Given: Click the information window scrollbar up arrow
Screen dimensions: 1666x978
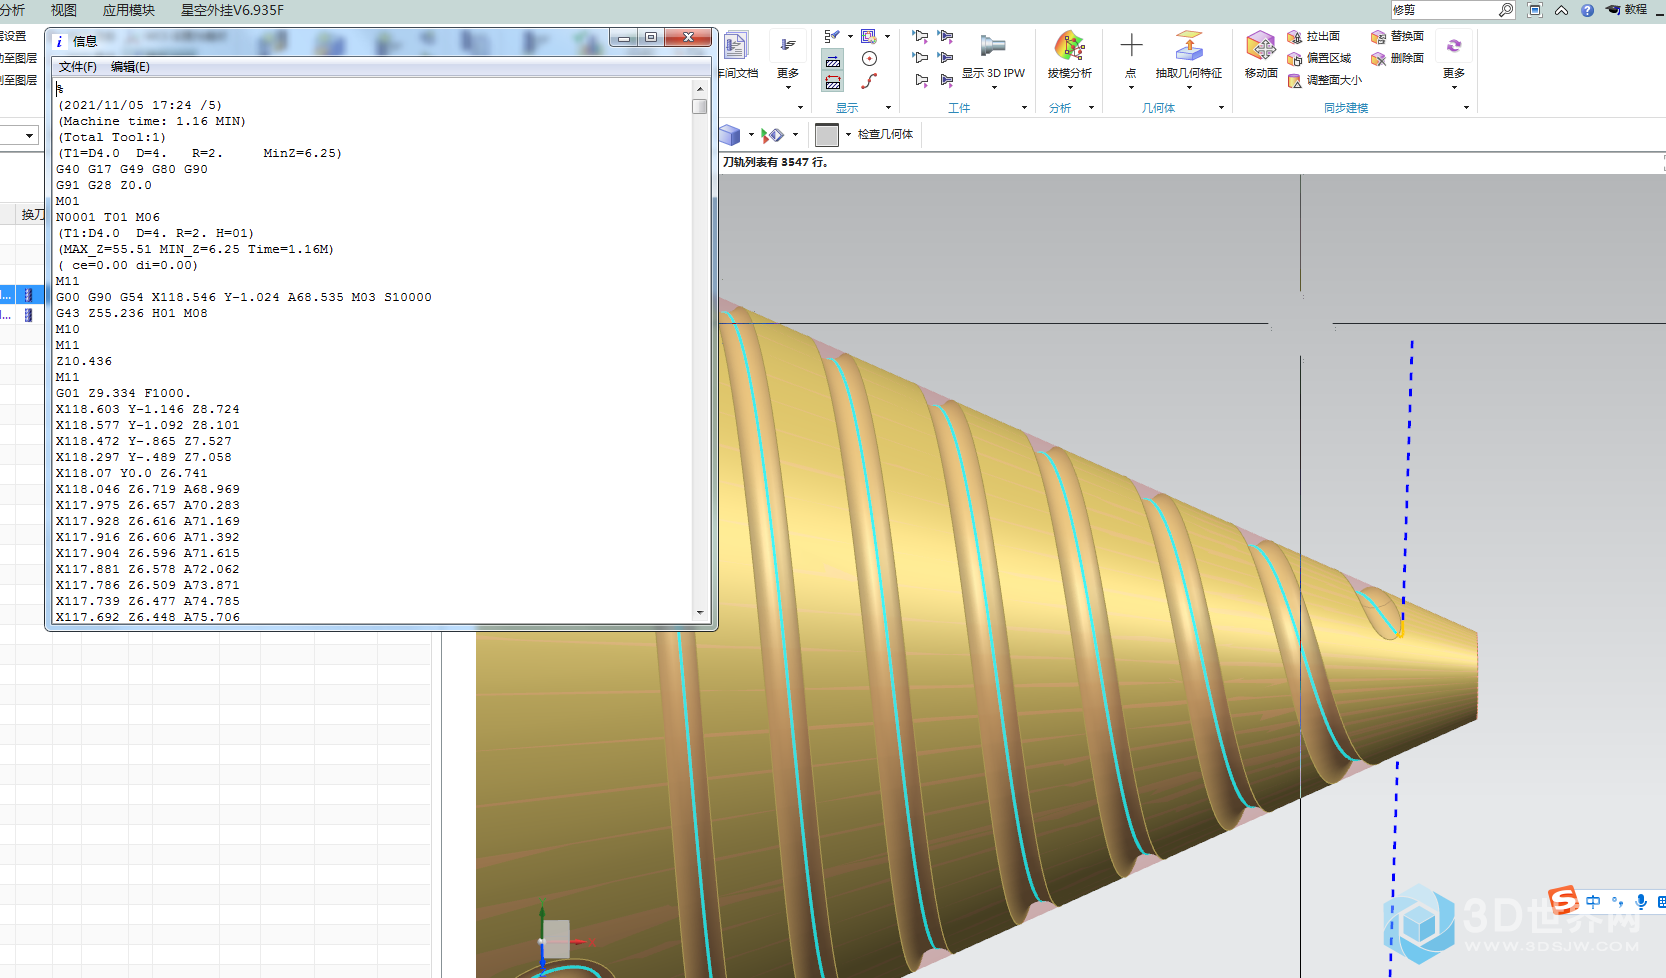Looking at the screenshot, I should [x=700, y=89].
